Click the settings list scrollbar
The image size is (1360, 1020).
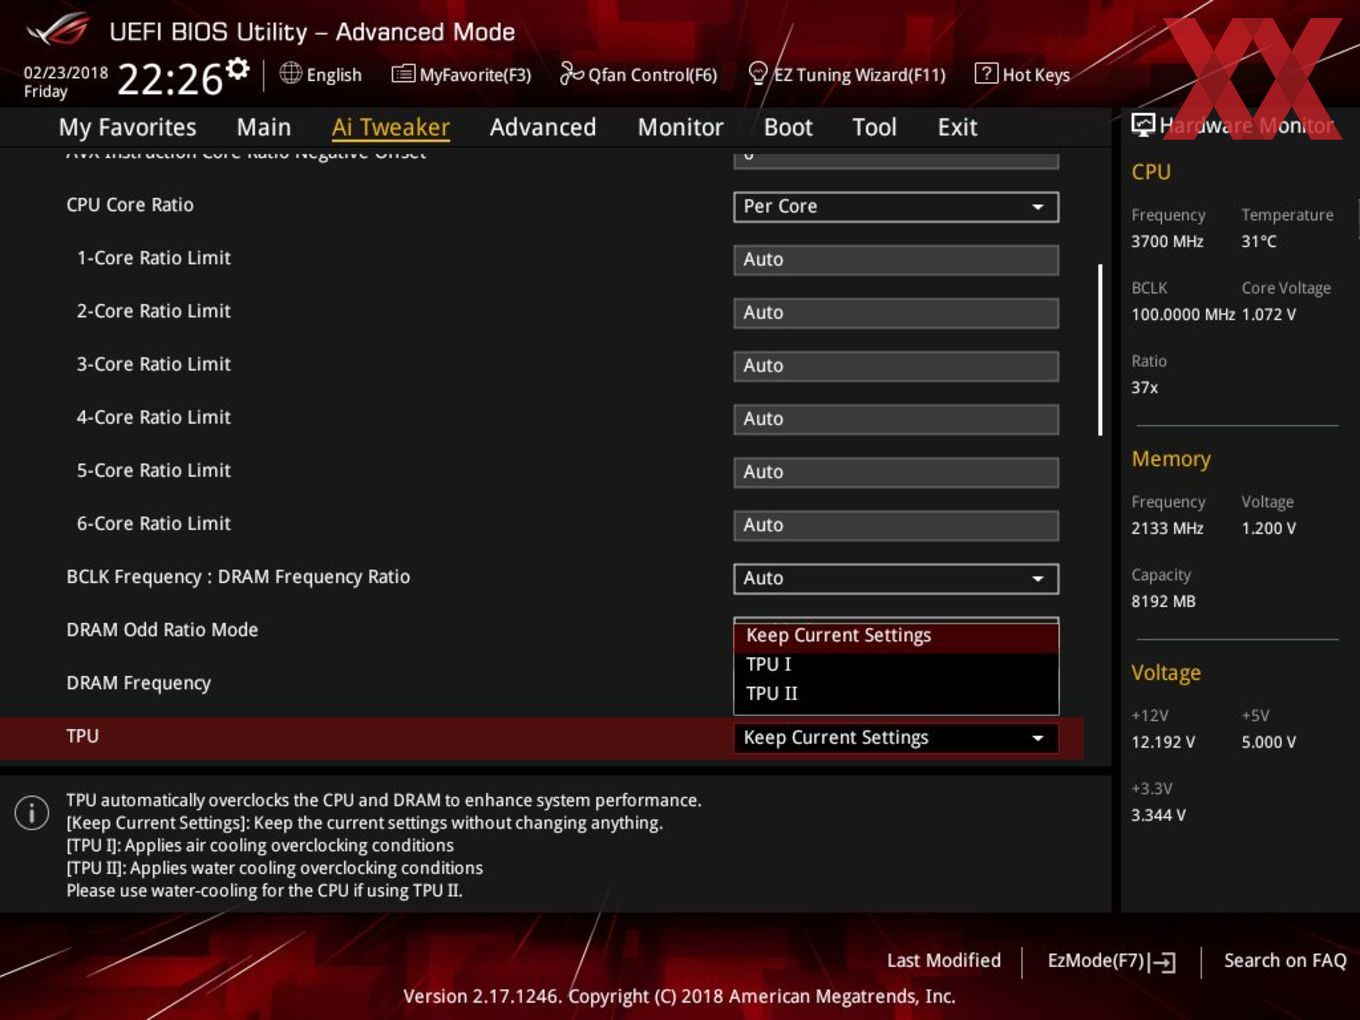coord(1100,350)
